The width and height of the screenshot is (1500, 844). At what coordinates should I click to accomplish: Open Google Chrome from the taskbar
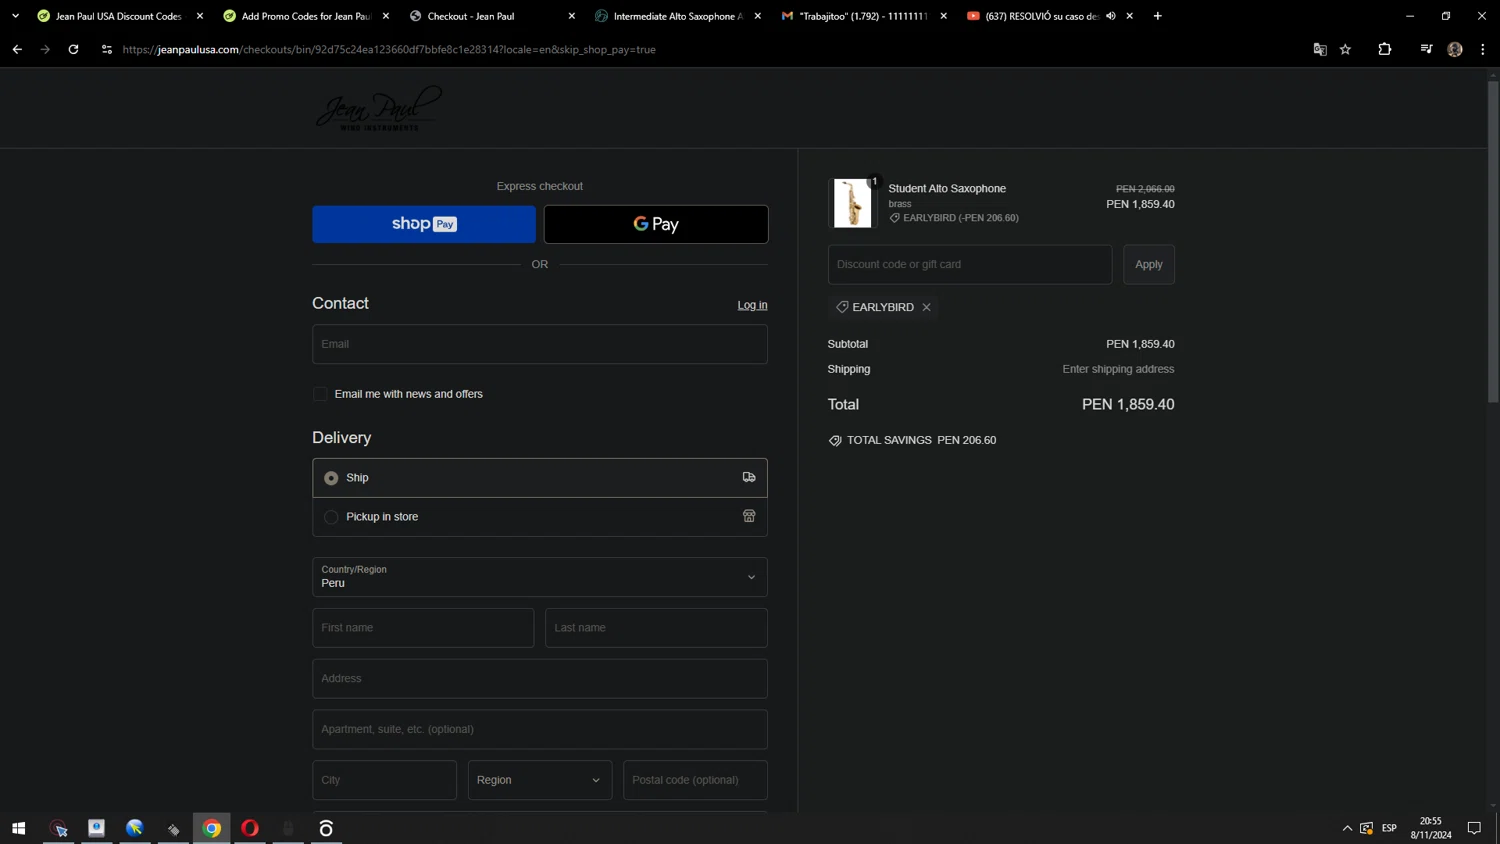(x=212, y=828)
